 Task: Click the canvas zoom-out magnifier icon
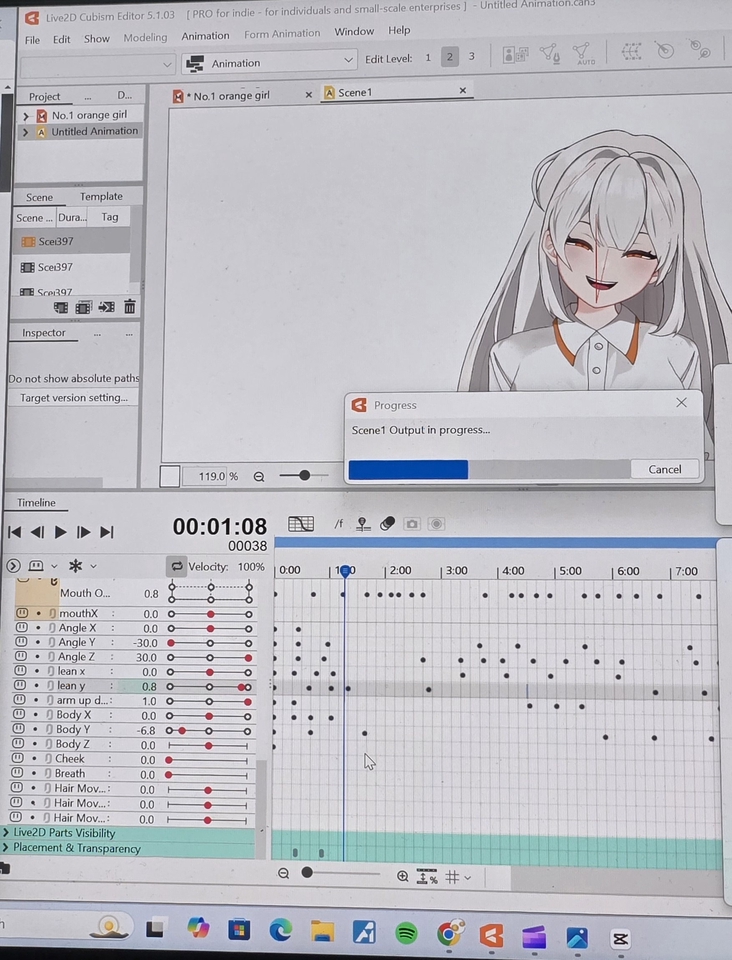(x=260, y=477)
